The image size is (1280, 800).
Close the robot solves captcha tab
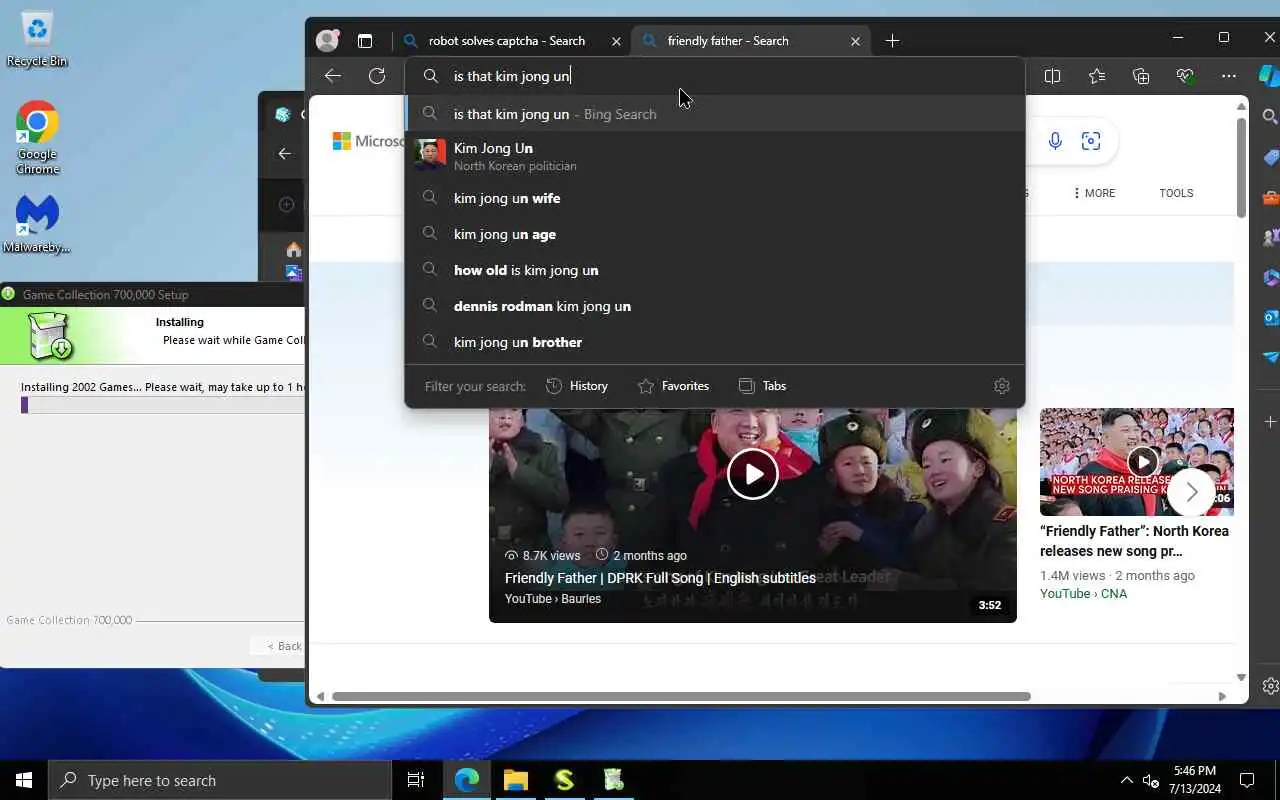pyautogui.click(x=616, y=41)
